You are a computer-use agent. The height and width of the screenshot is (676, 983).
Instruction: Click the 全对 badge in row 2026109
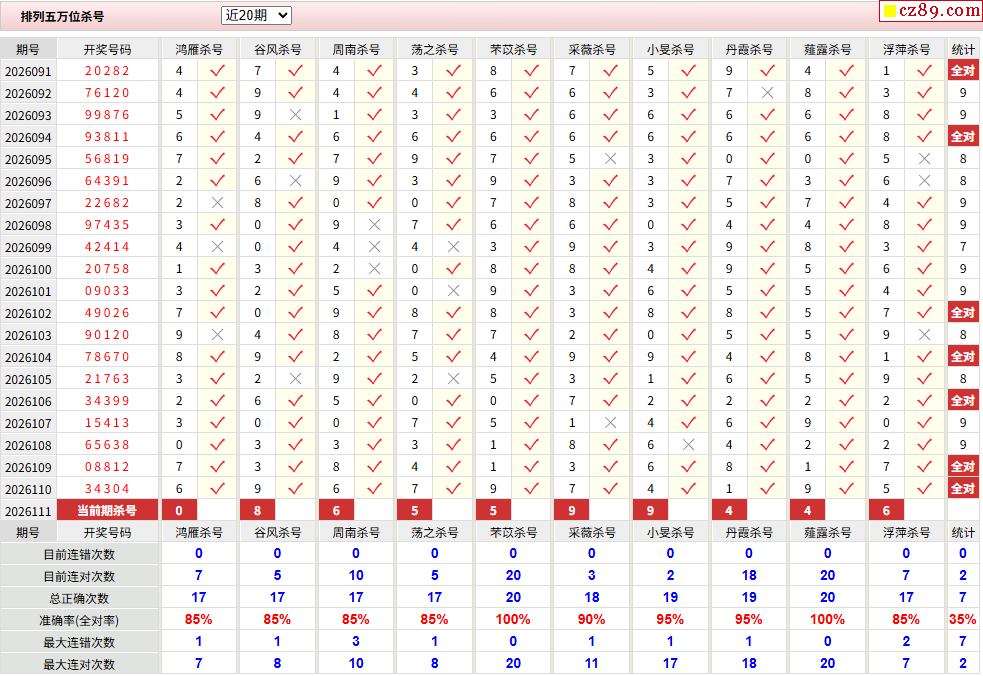[x=963, y=467]
